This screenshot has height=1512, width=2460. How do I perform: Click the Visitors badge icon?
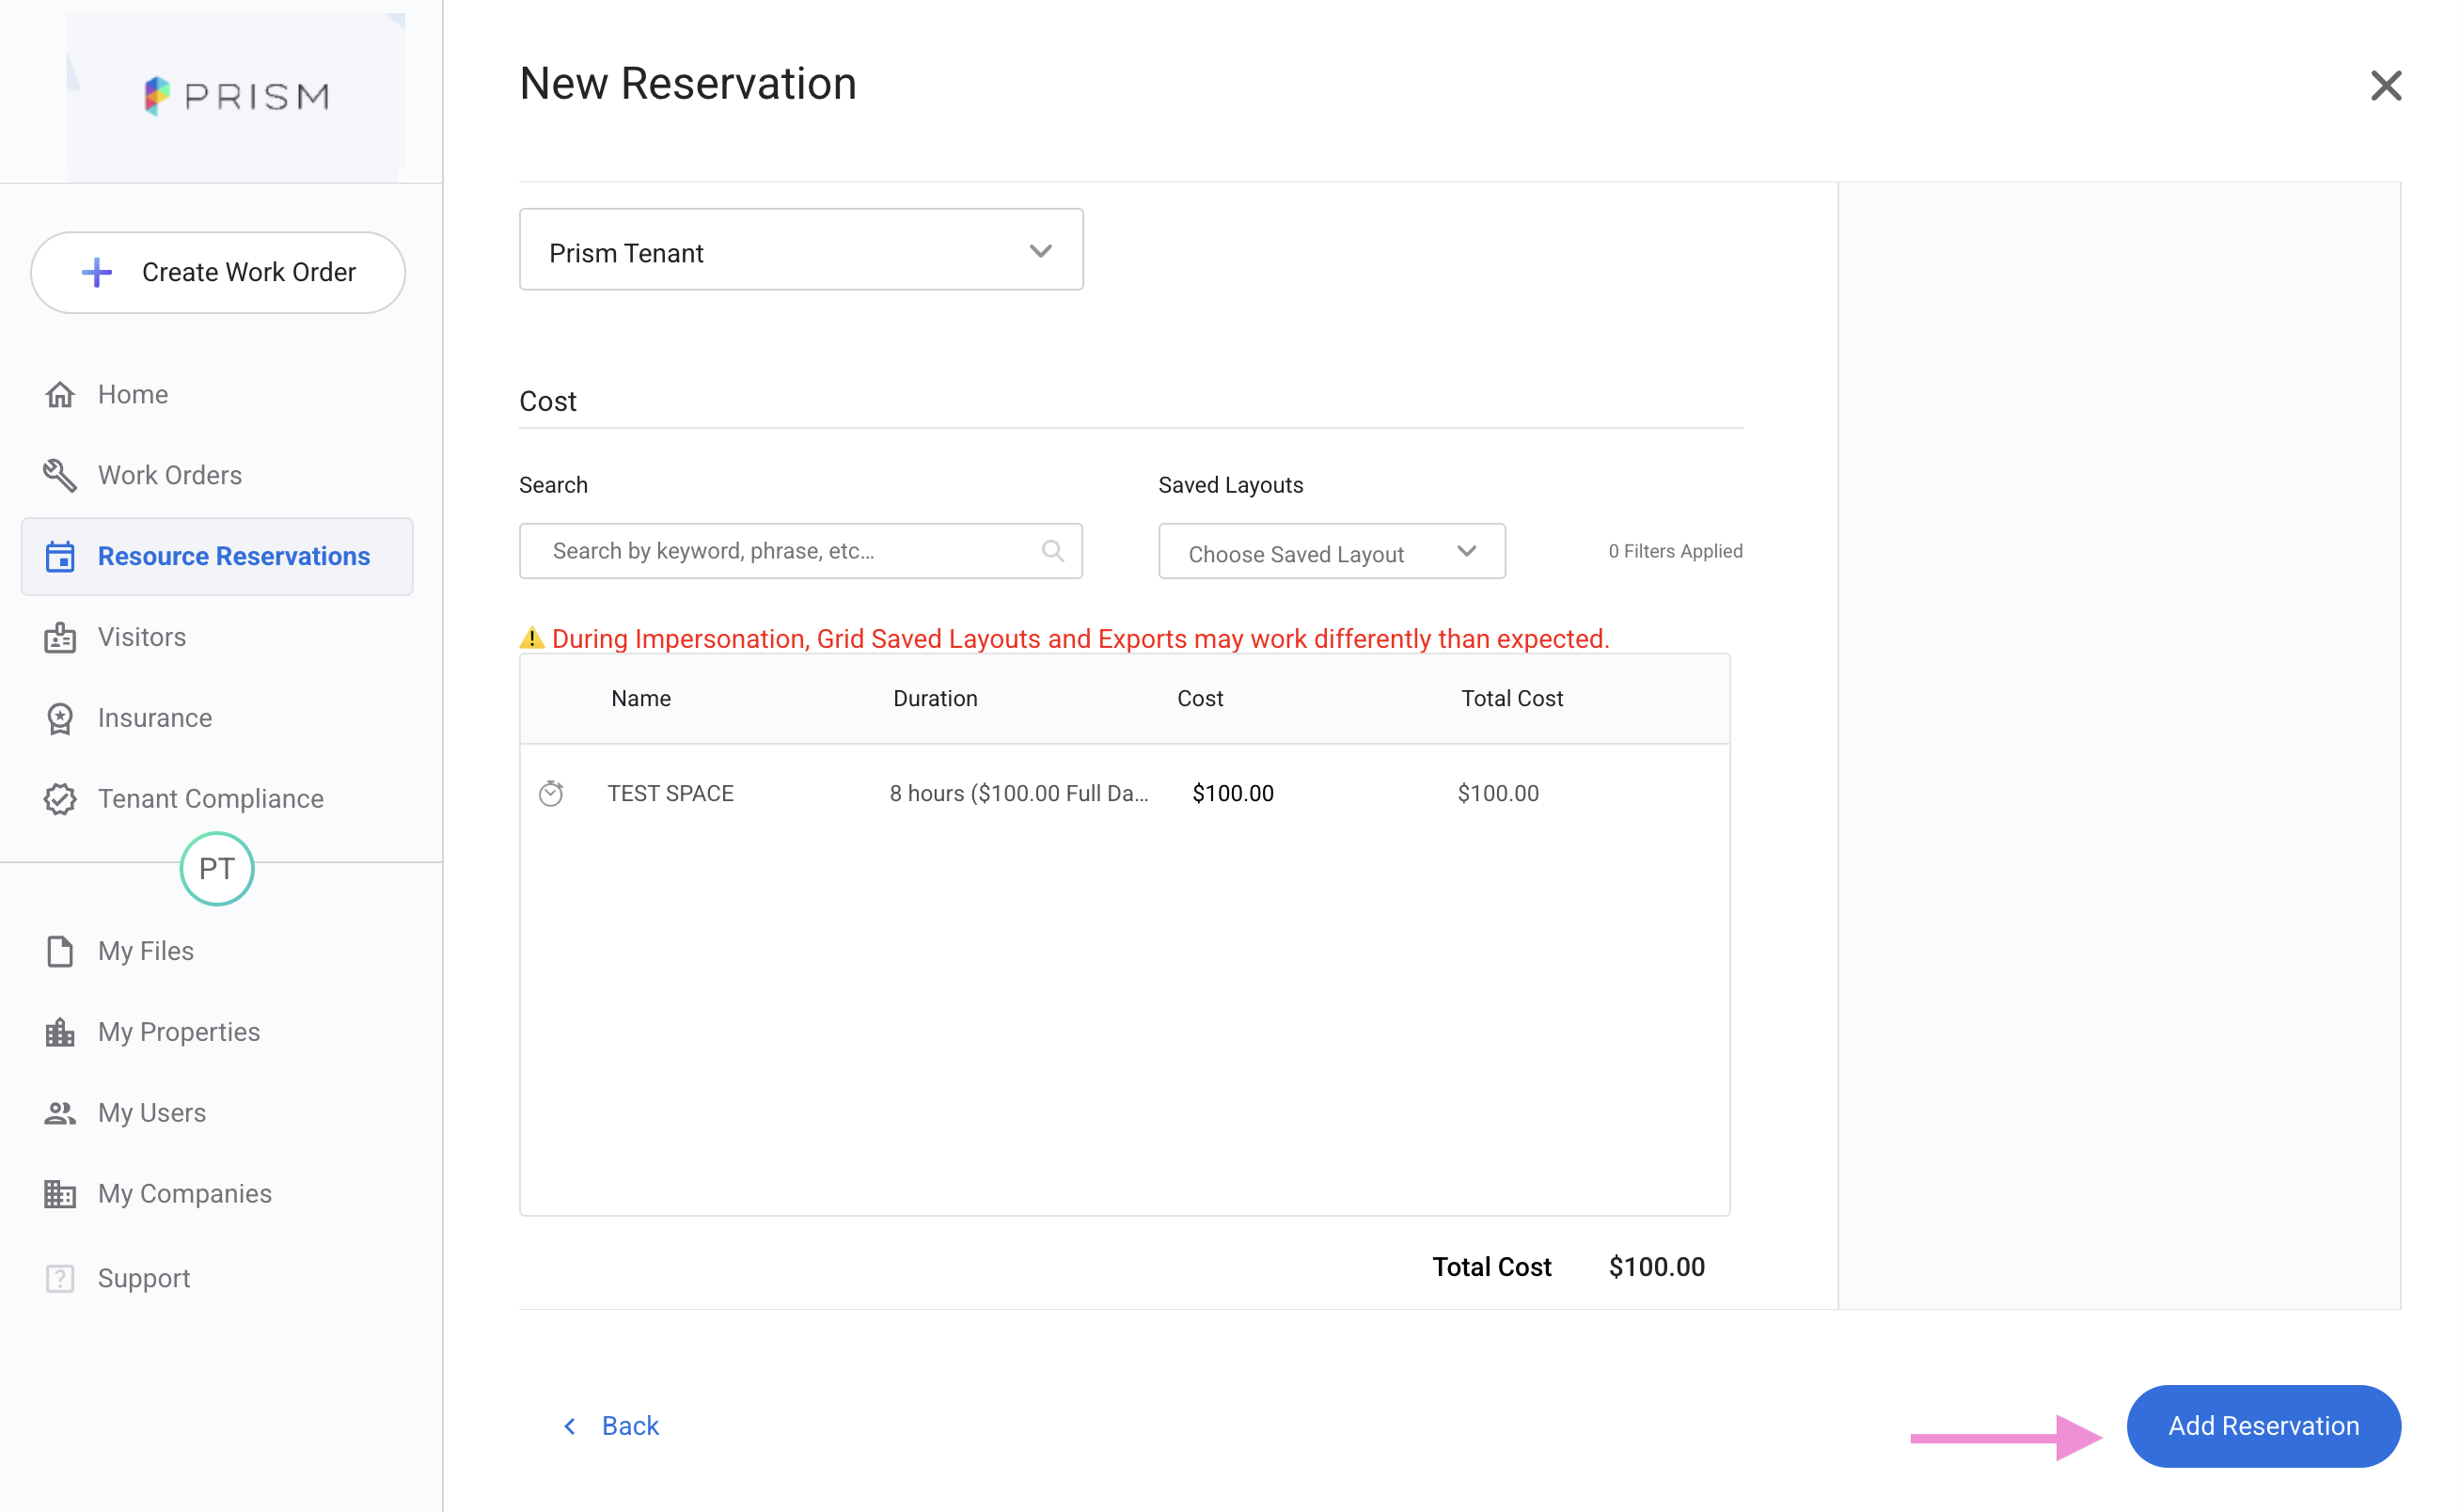pyautogui.click(x=60, y=638)
